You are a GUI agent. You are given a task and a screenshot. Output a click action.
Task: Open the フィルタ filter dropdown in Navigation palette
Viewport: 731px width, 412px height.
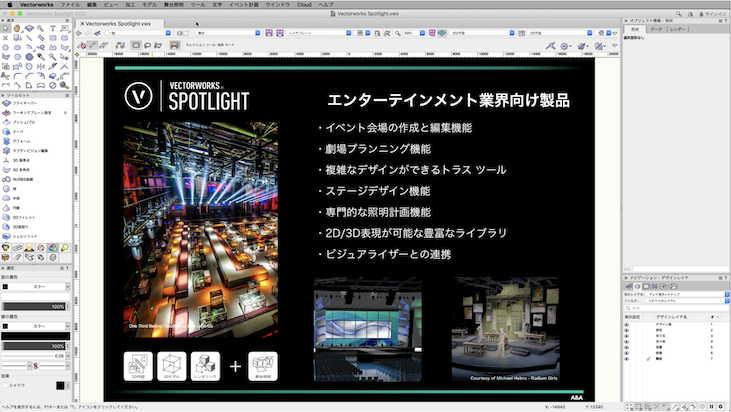[x=688, y=301]
